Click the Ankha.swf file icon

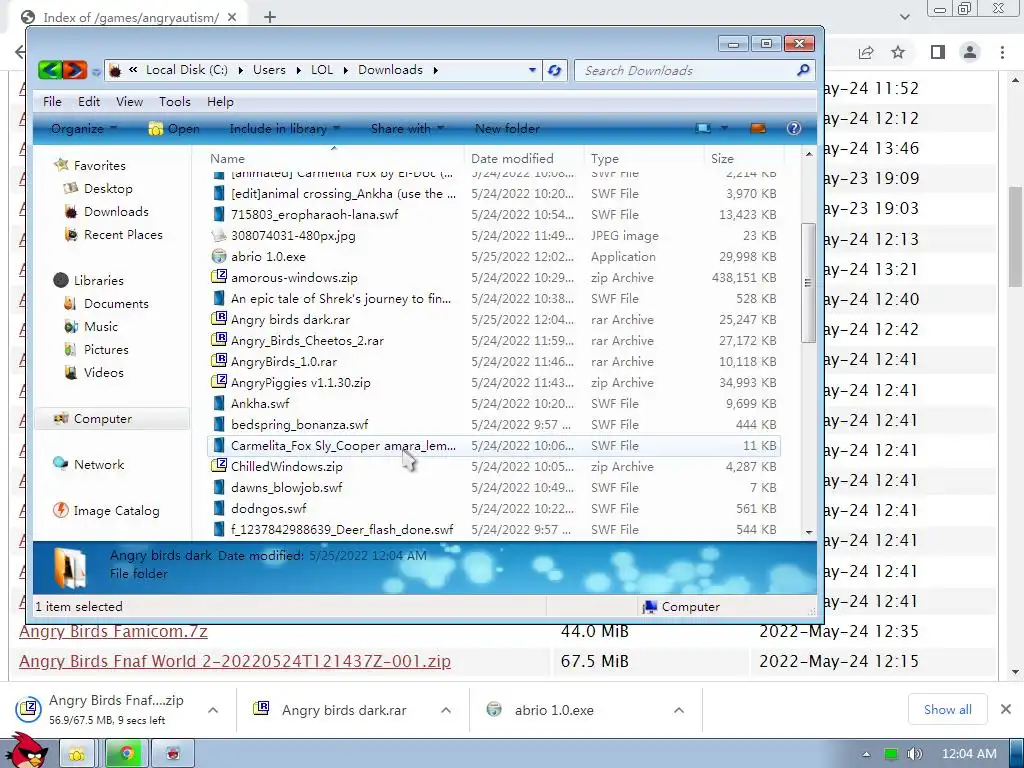pyautogui.click(x=219, y=404)
